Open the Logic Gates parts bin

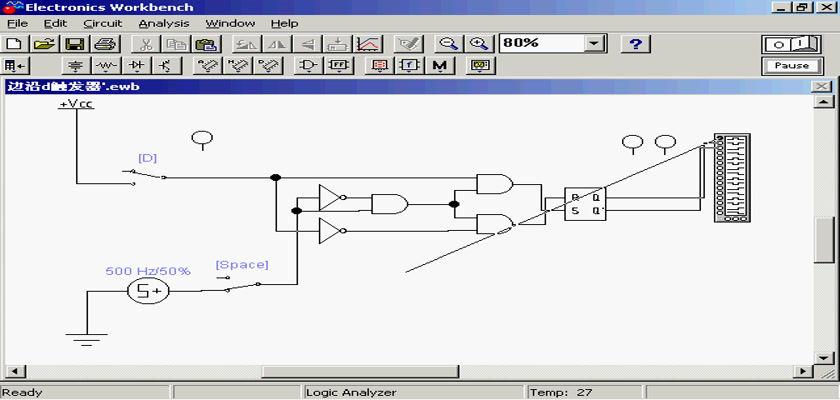click(x=308, y=66)
